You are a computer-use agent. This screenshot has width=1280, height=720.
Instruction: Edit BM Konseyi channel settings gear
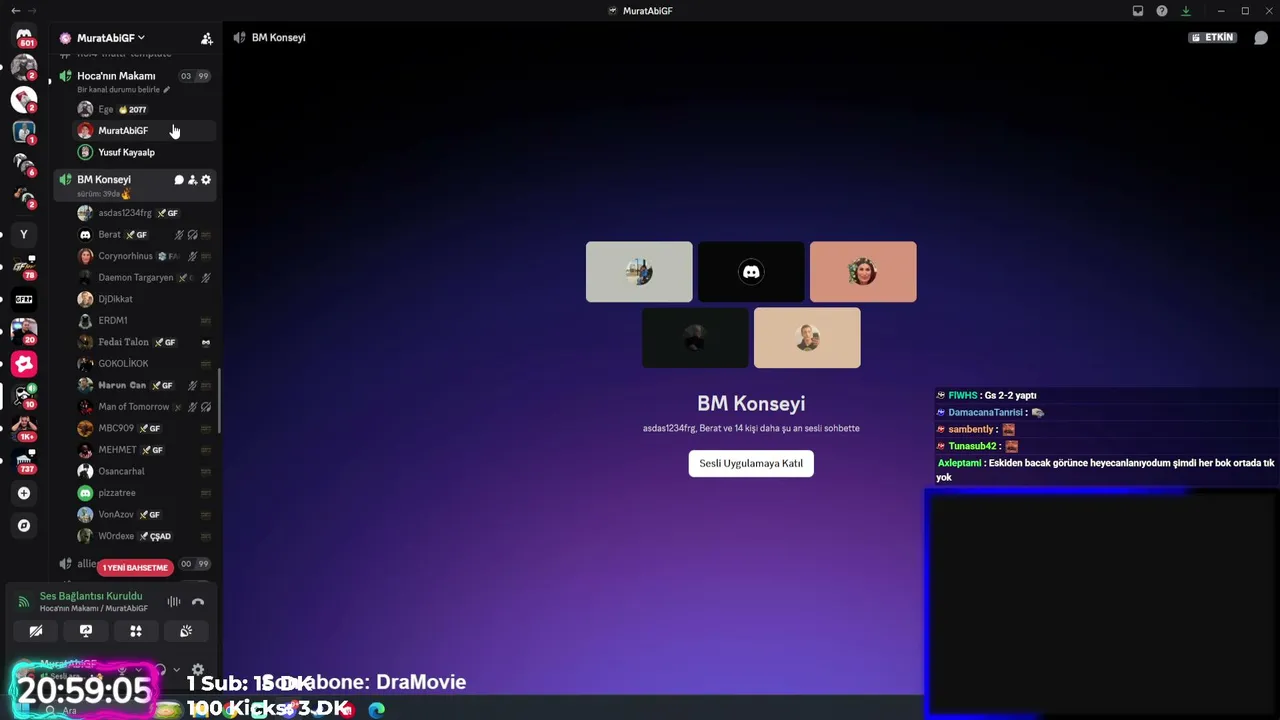(206, 180)
